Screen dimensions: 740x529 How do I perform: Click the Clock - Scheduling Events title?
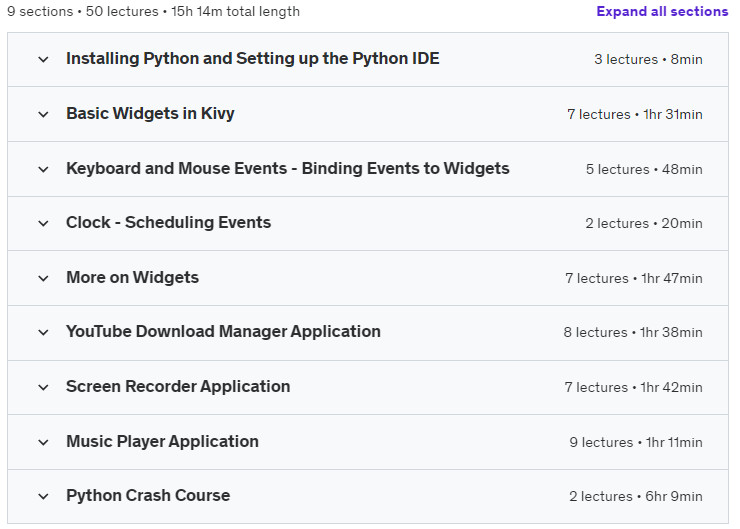168,222
